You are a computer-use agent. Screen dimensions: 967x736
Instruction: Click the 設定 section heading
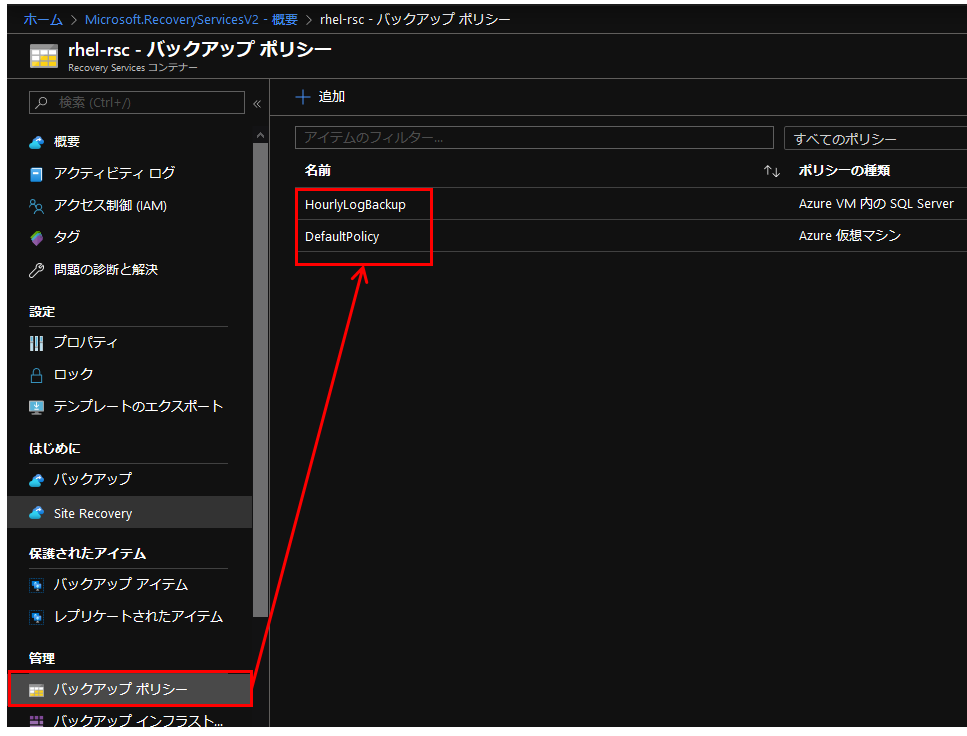pyautogui.click(x=42, y=312)
